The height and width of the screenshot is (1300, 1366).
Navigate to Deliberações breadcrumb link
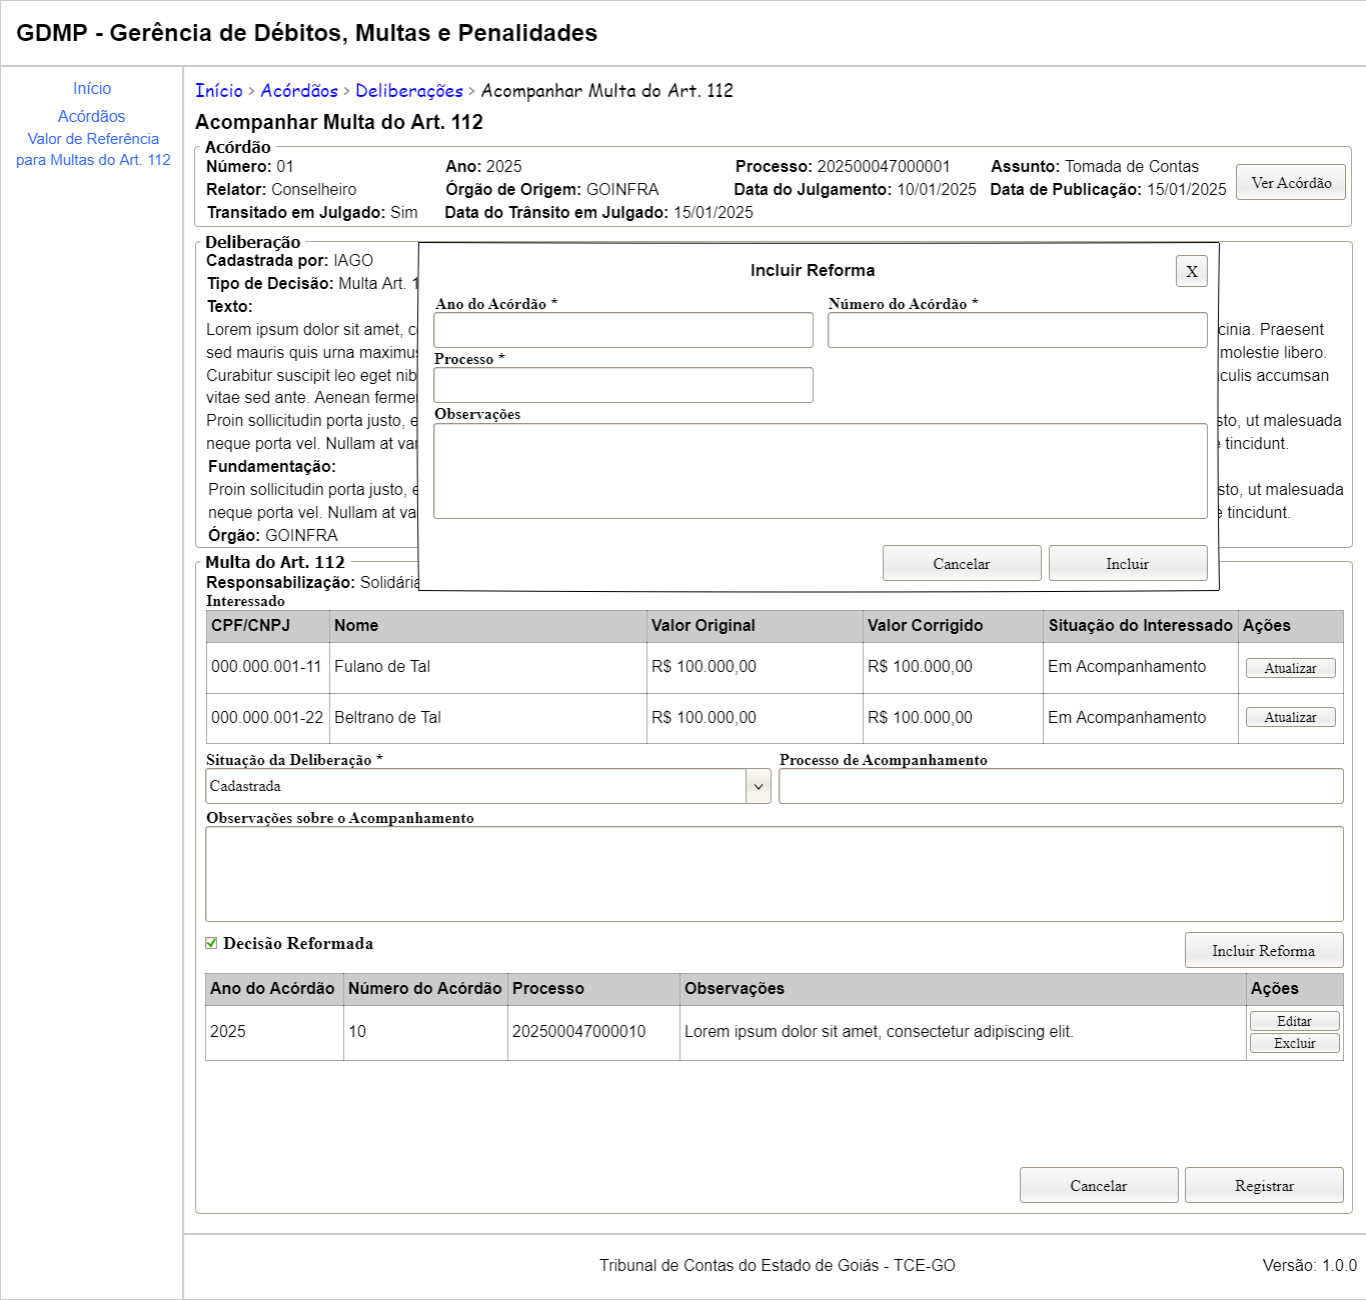pos(409,91)
